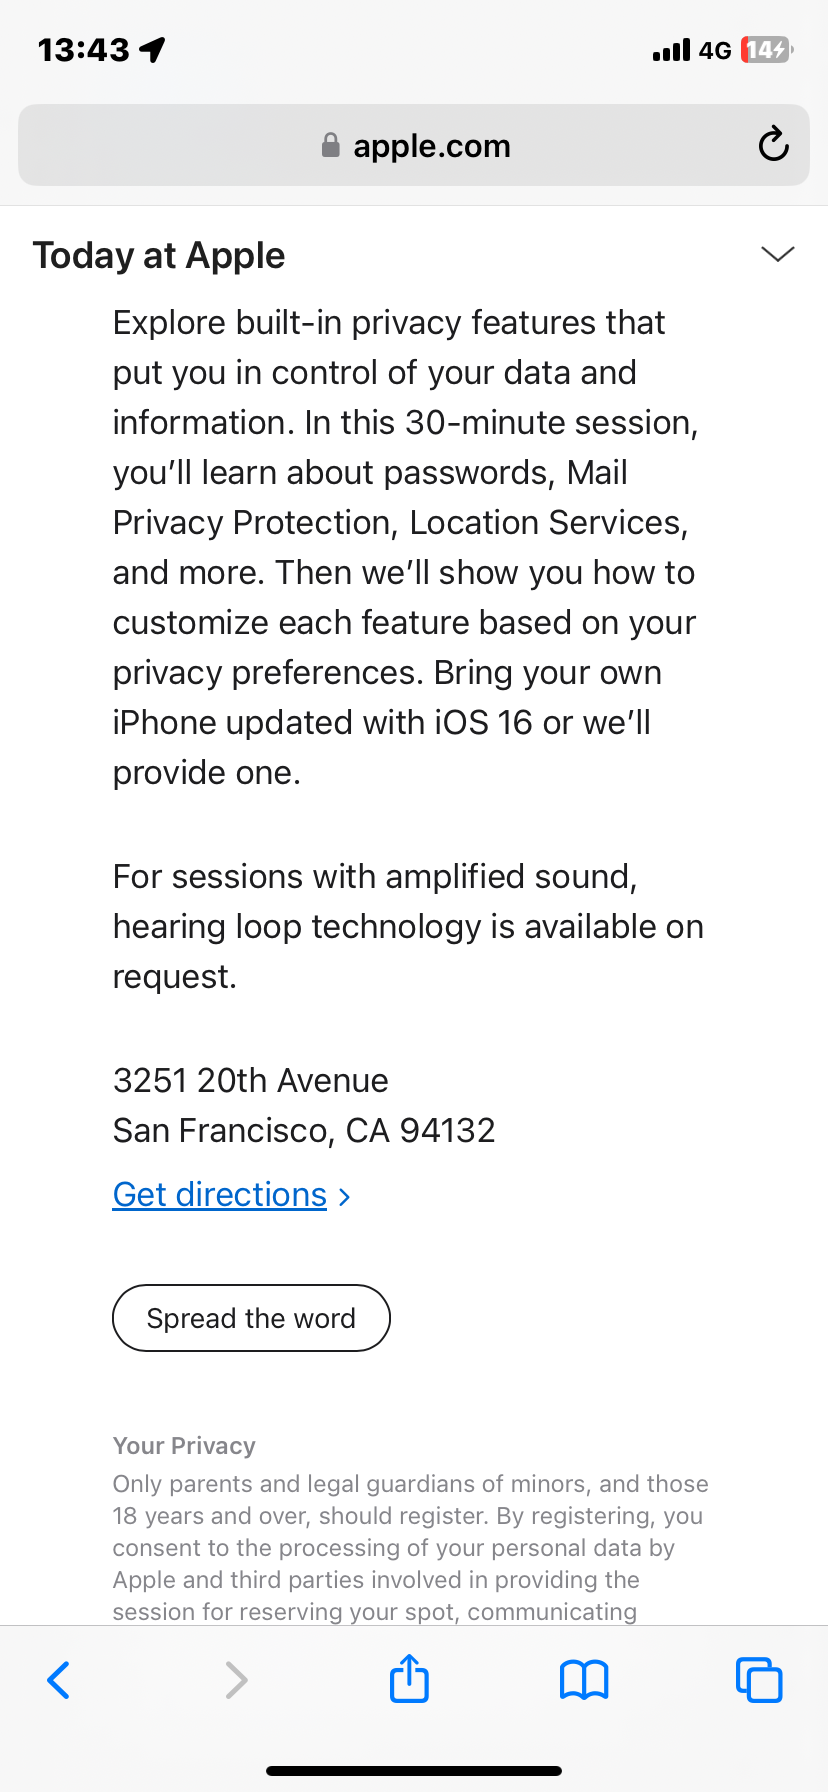Tap the Today at Apple heading

(159, 255)
